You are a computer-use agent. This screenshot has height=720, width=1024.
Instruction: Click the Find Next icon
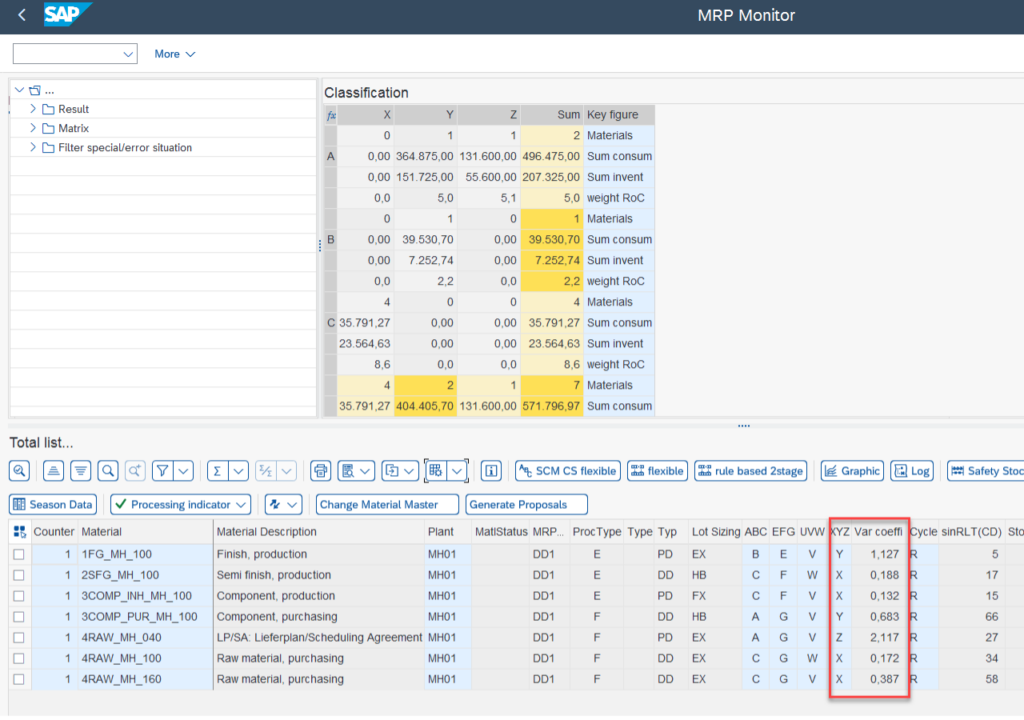135,470
